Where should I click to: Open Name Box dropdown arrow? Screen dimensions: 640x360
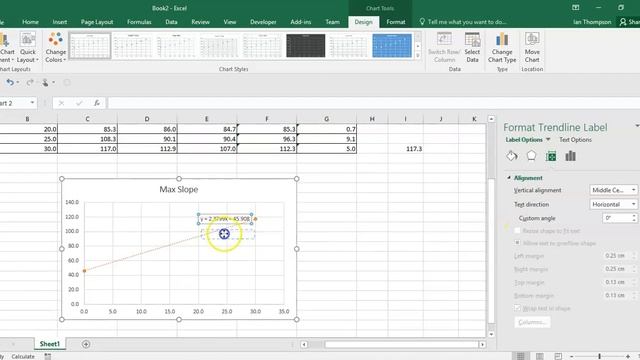(32, 103)
